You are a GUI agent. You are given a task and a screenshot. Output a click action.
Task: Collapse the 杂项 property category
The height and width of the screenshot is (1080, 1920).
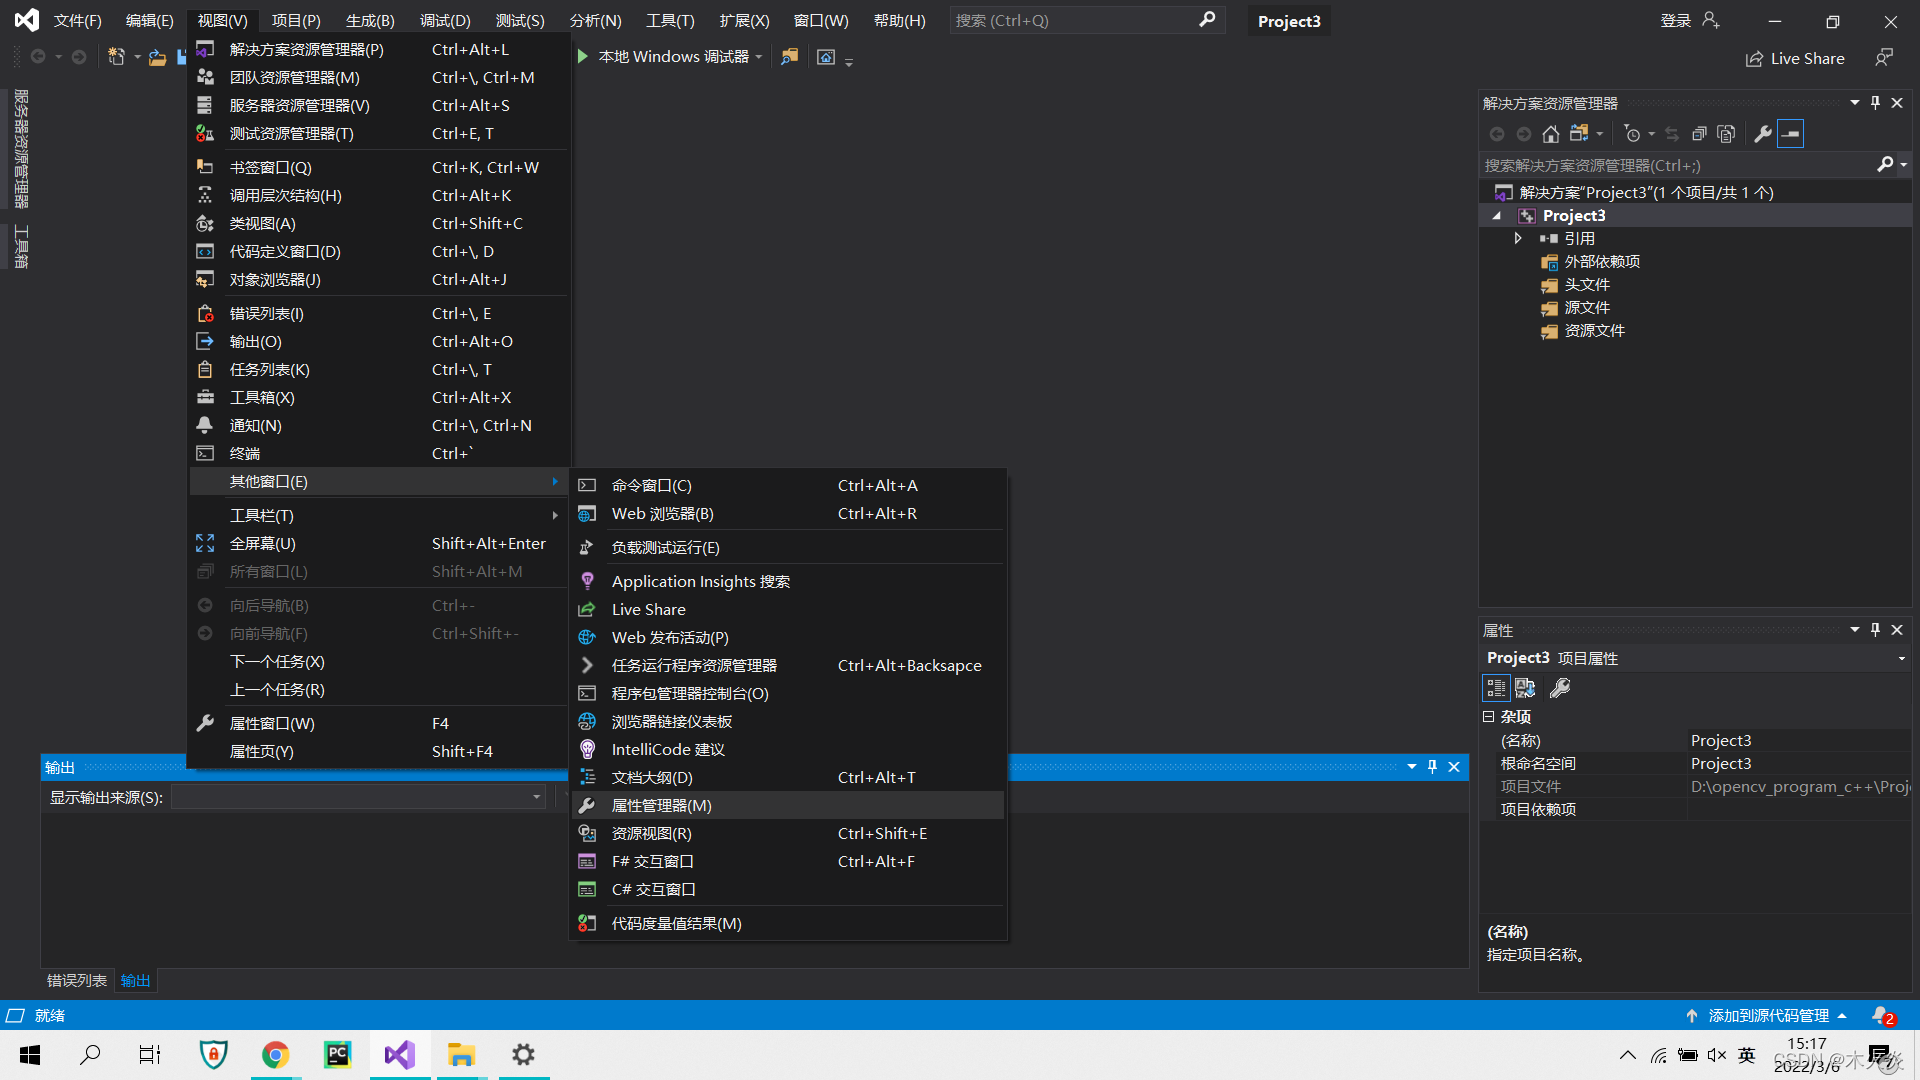pos(1488,716)
